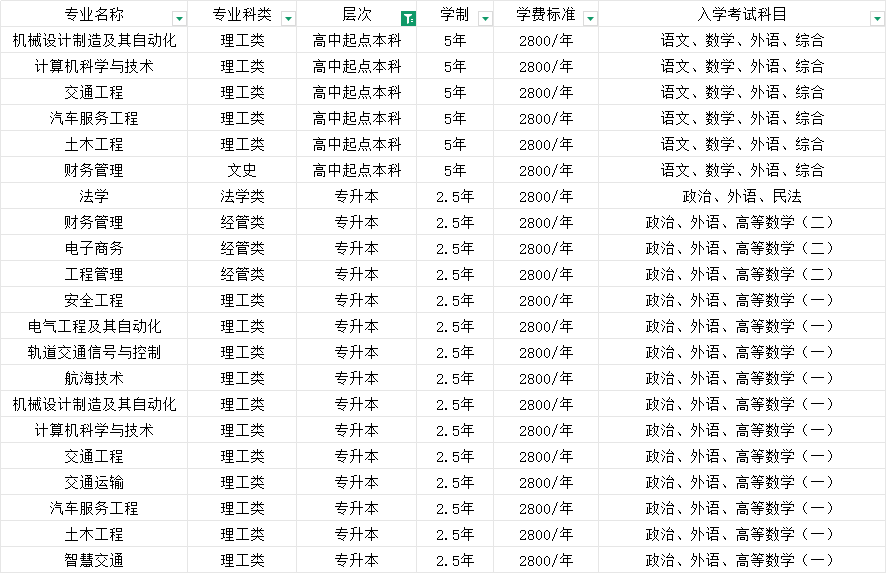Select the 智慧交通 major cell

click(x=94, y=560)
